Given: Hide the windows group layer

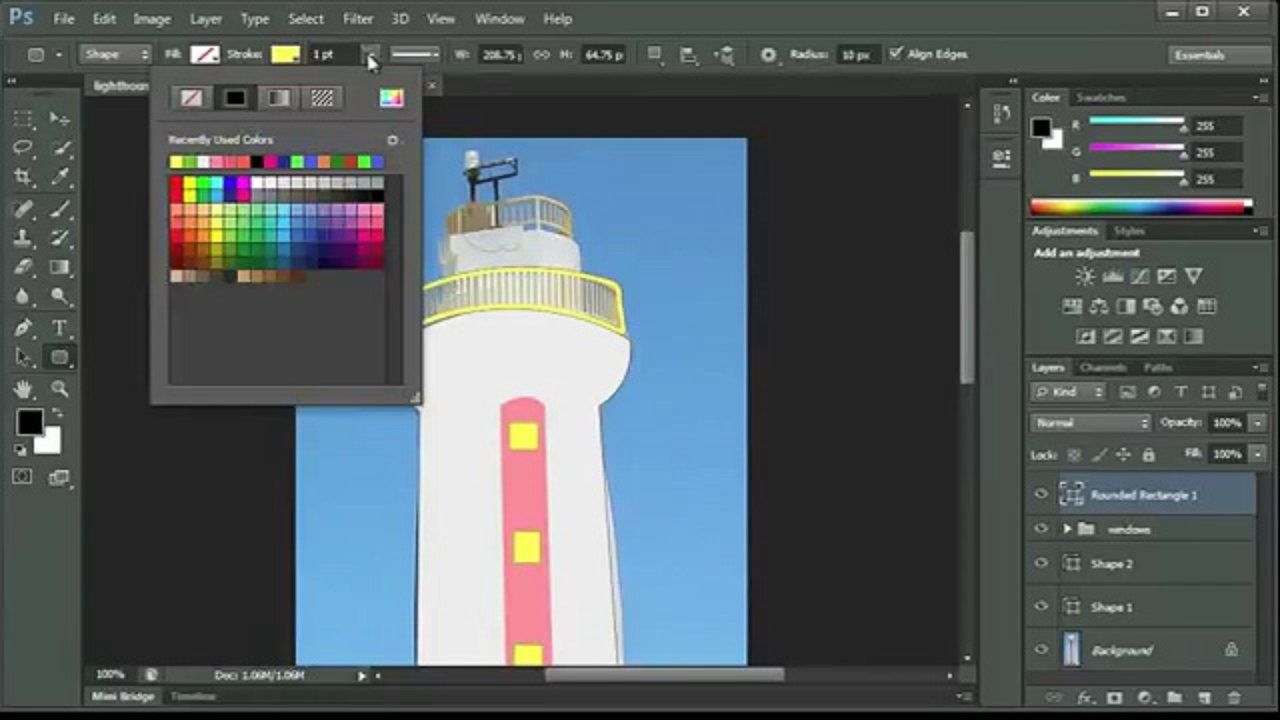Looking at the screenshot, I should tap(1041, 528).
